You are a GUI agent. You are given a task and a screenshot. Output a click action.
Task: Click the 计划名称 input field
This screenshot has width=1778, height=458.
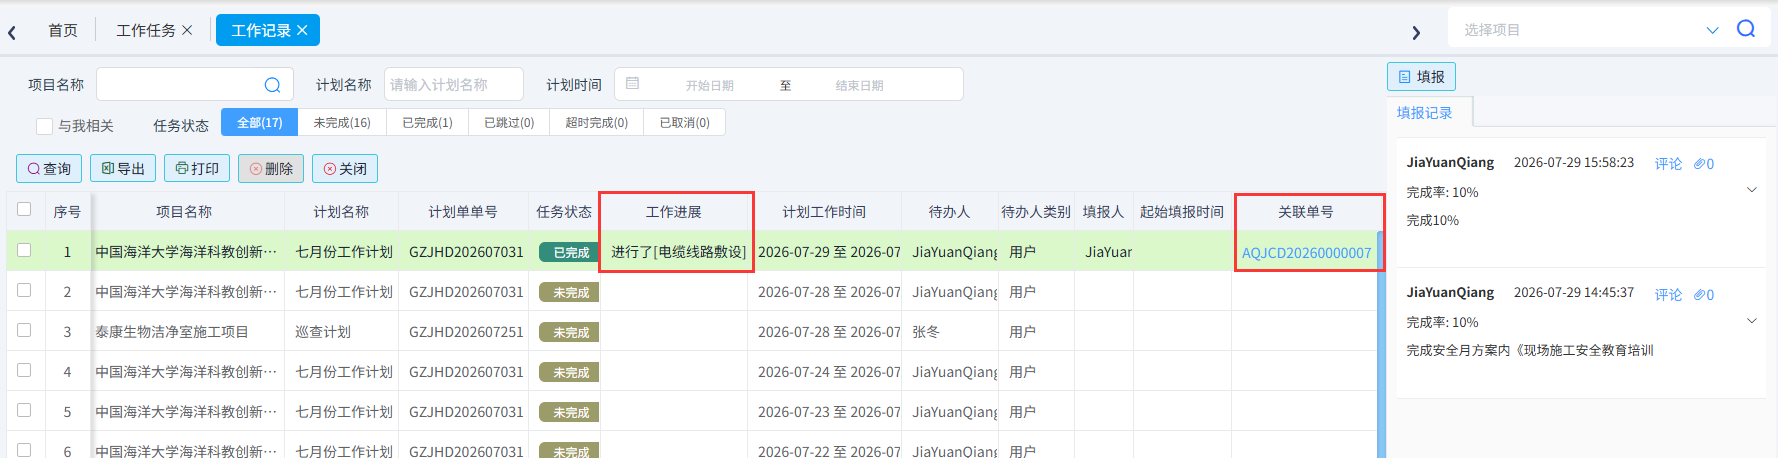(454, 84)
